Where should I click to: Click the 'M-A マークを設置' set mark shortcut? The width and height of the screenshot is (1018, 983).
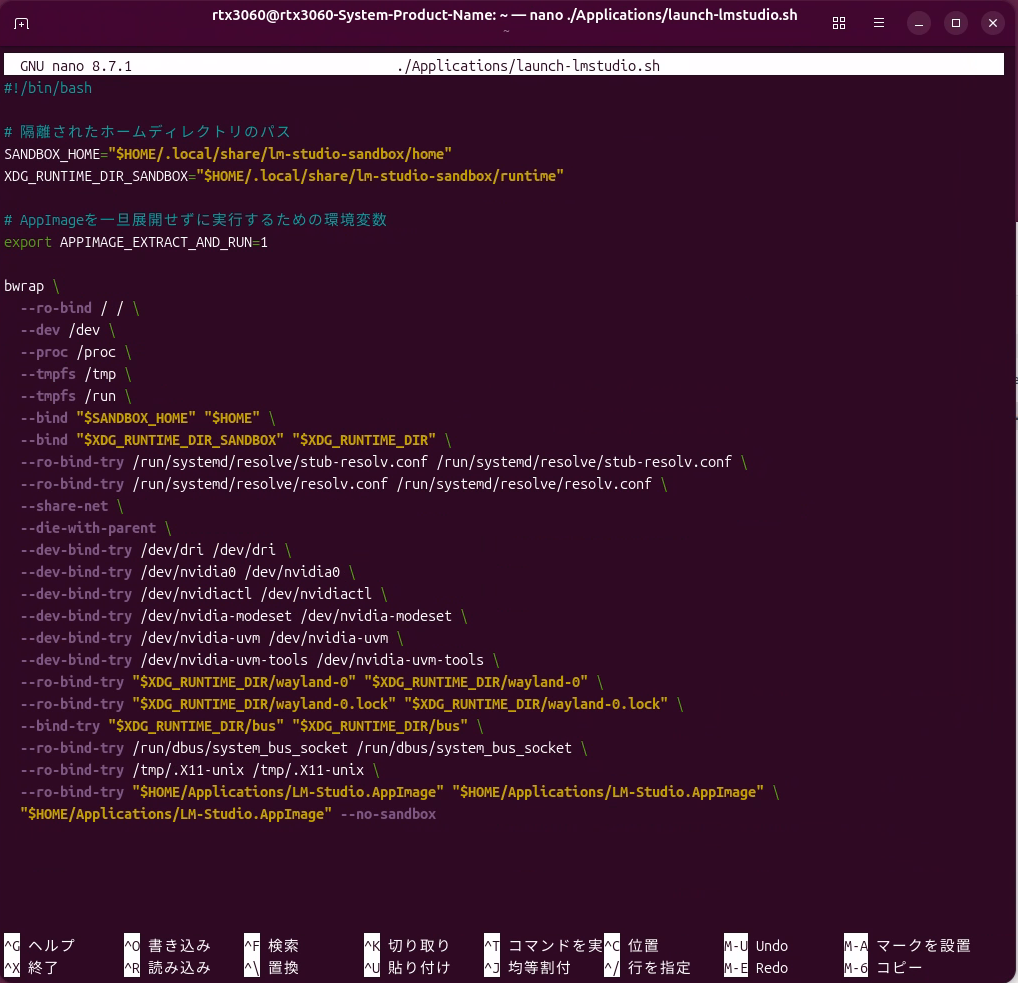(908, 946)
